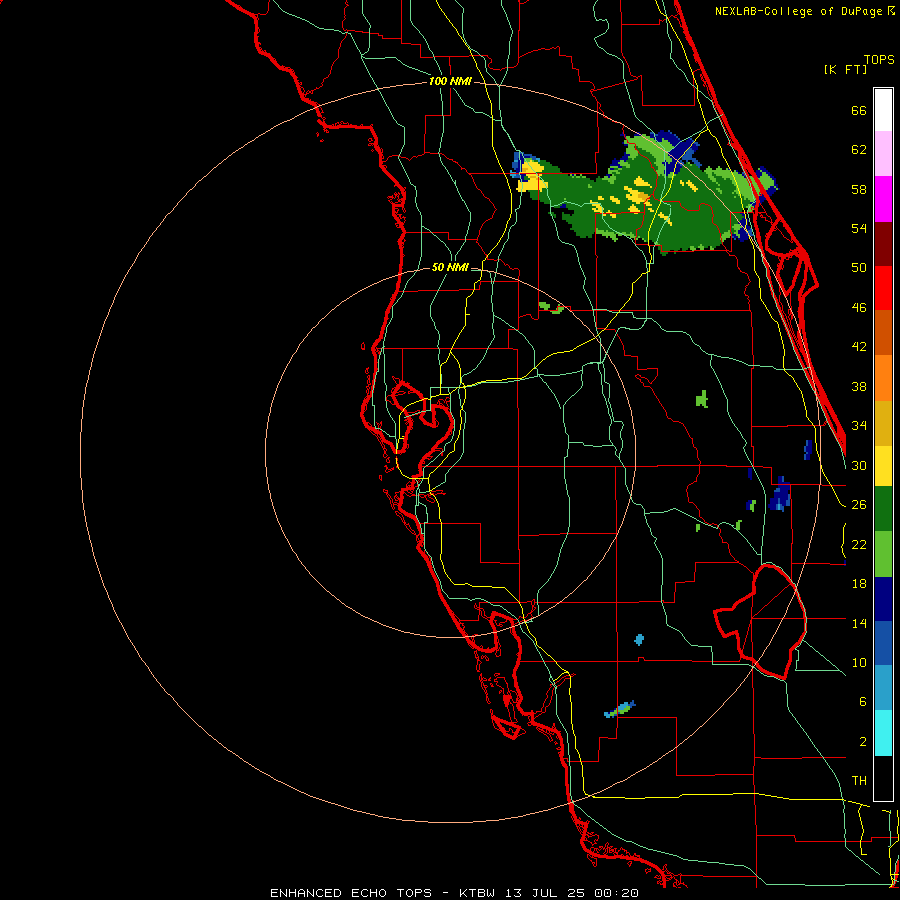Click the light pink swatch between 58 and 62
900x900 pixels.
pyautogui.click(x=883, y=154)
